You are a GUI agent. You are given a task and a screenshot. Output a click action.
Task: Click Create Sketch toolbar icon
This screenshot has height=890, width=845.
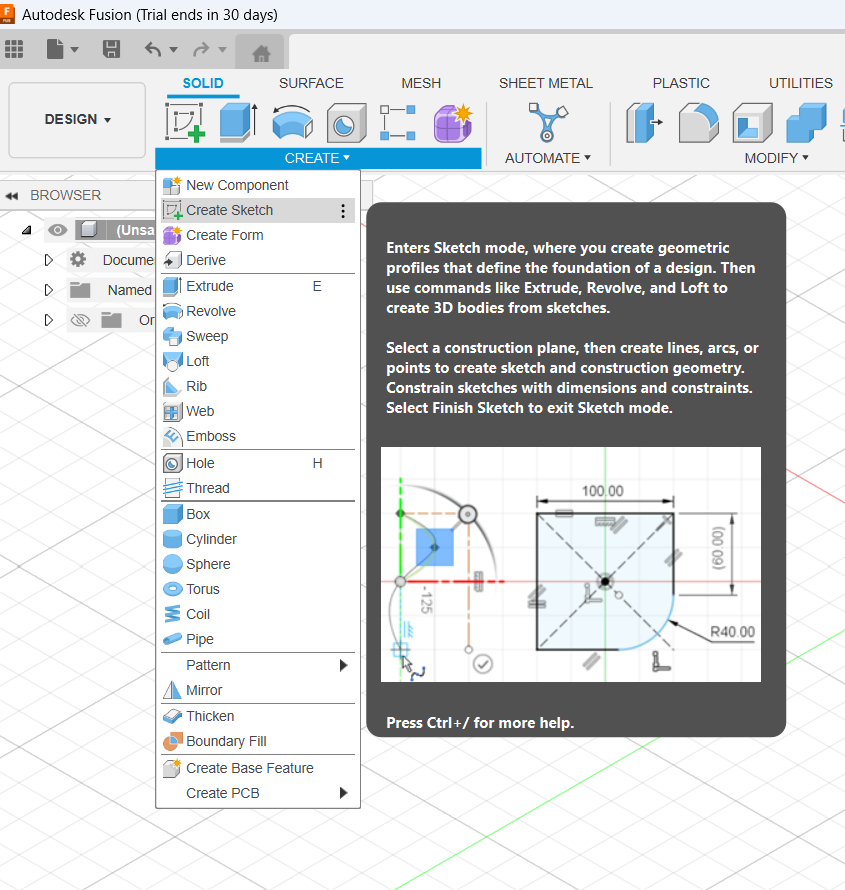185,122
